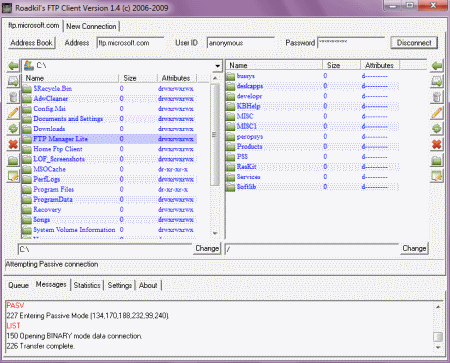Click the local file list scrollbar thumb

(215, 134)
